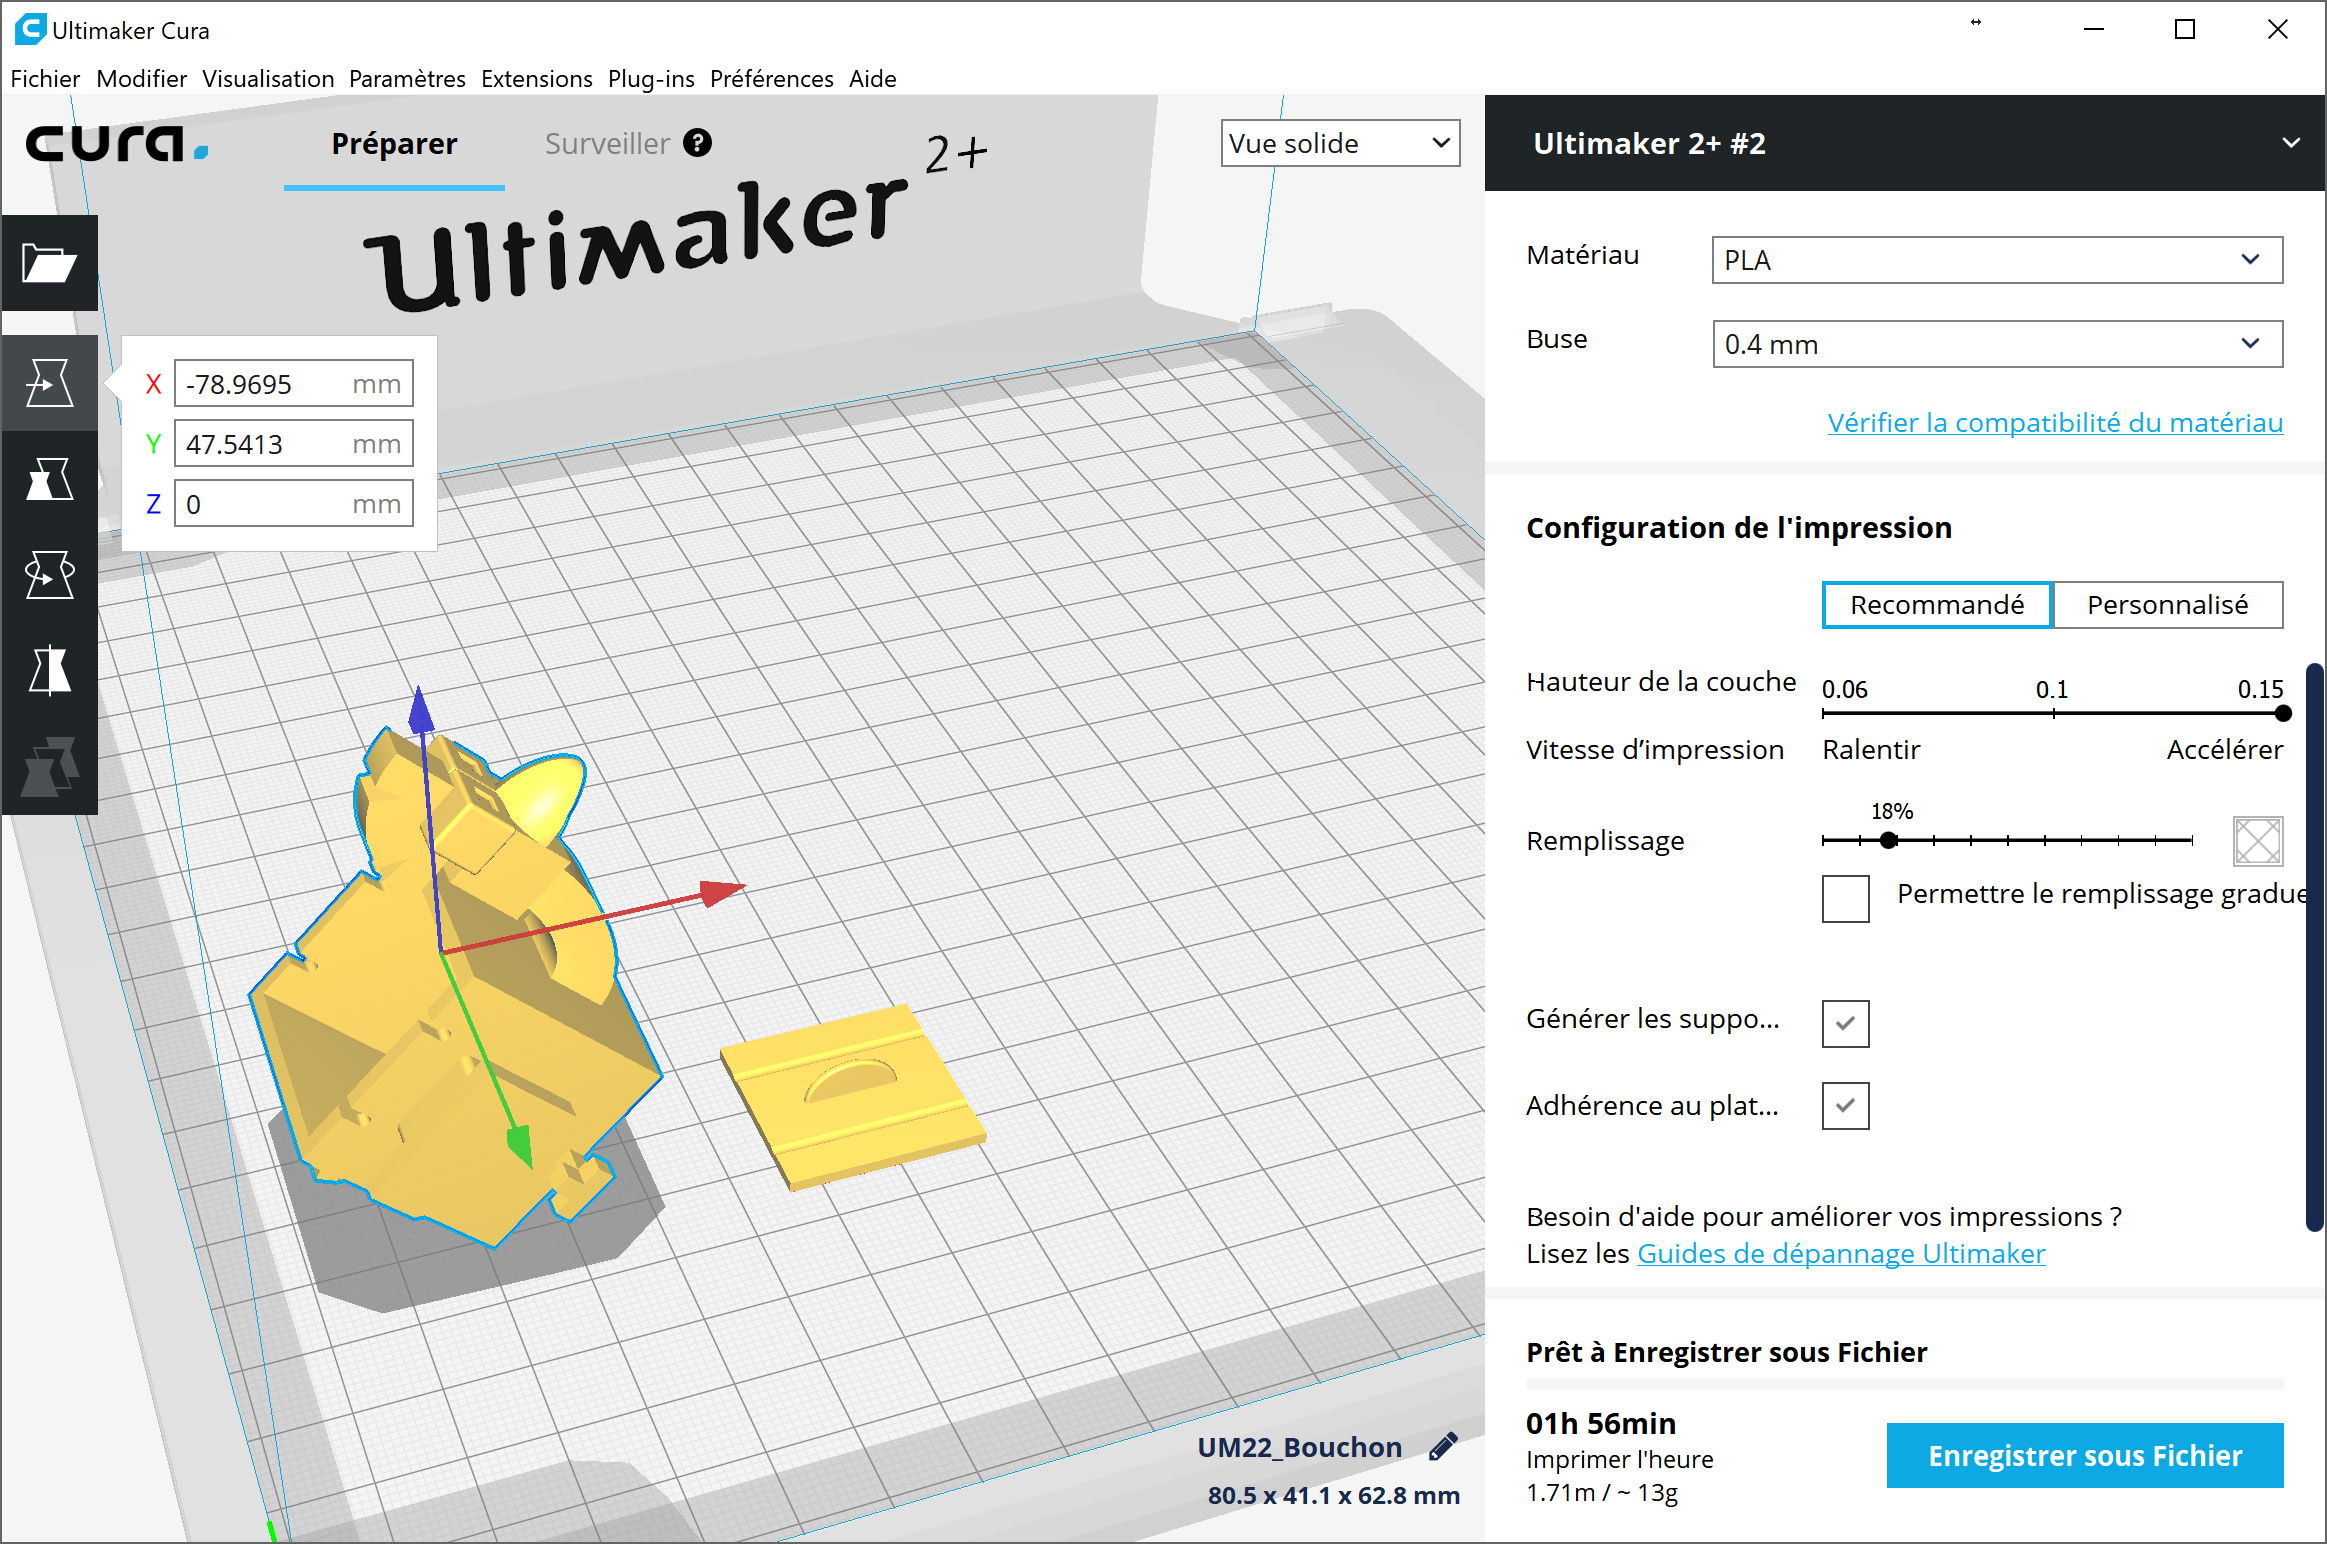Click the Surveiller help question mark icon
This screenshot has width=2327, height=1544.
click(698, 143)
